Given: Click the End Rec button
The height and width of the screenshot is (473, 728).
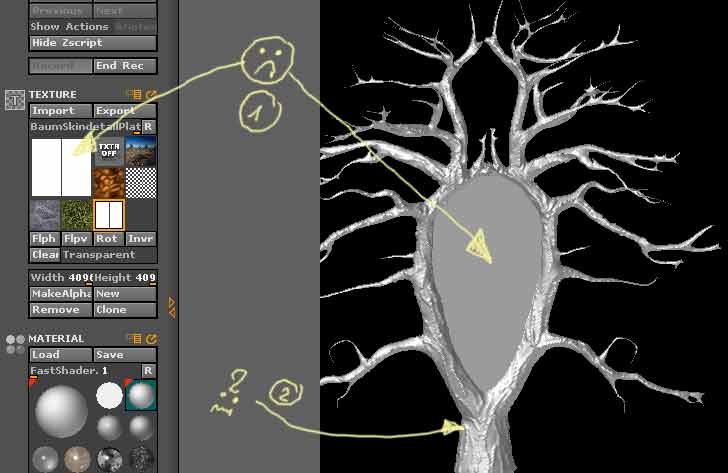Looking at the screenshot, I should (124, 66).
